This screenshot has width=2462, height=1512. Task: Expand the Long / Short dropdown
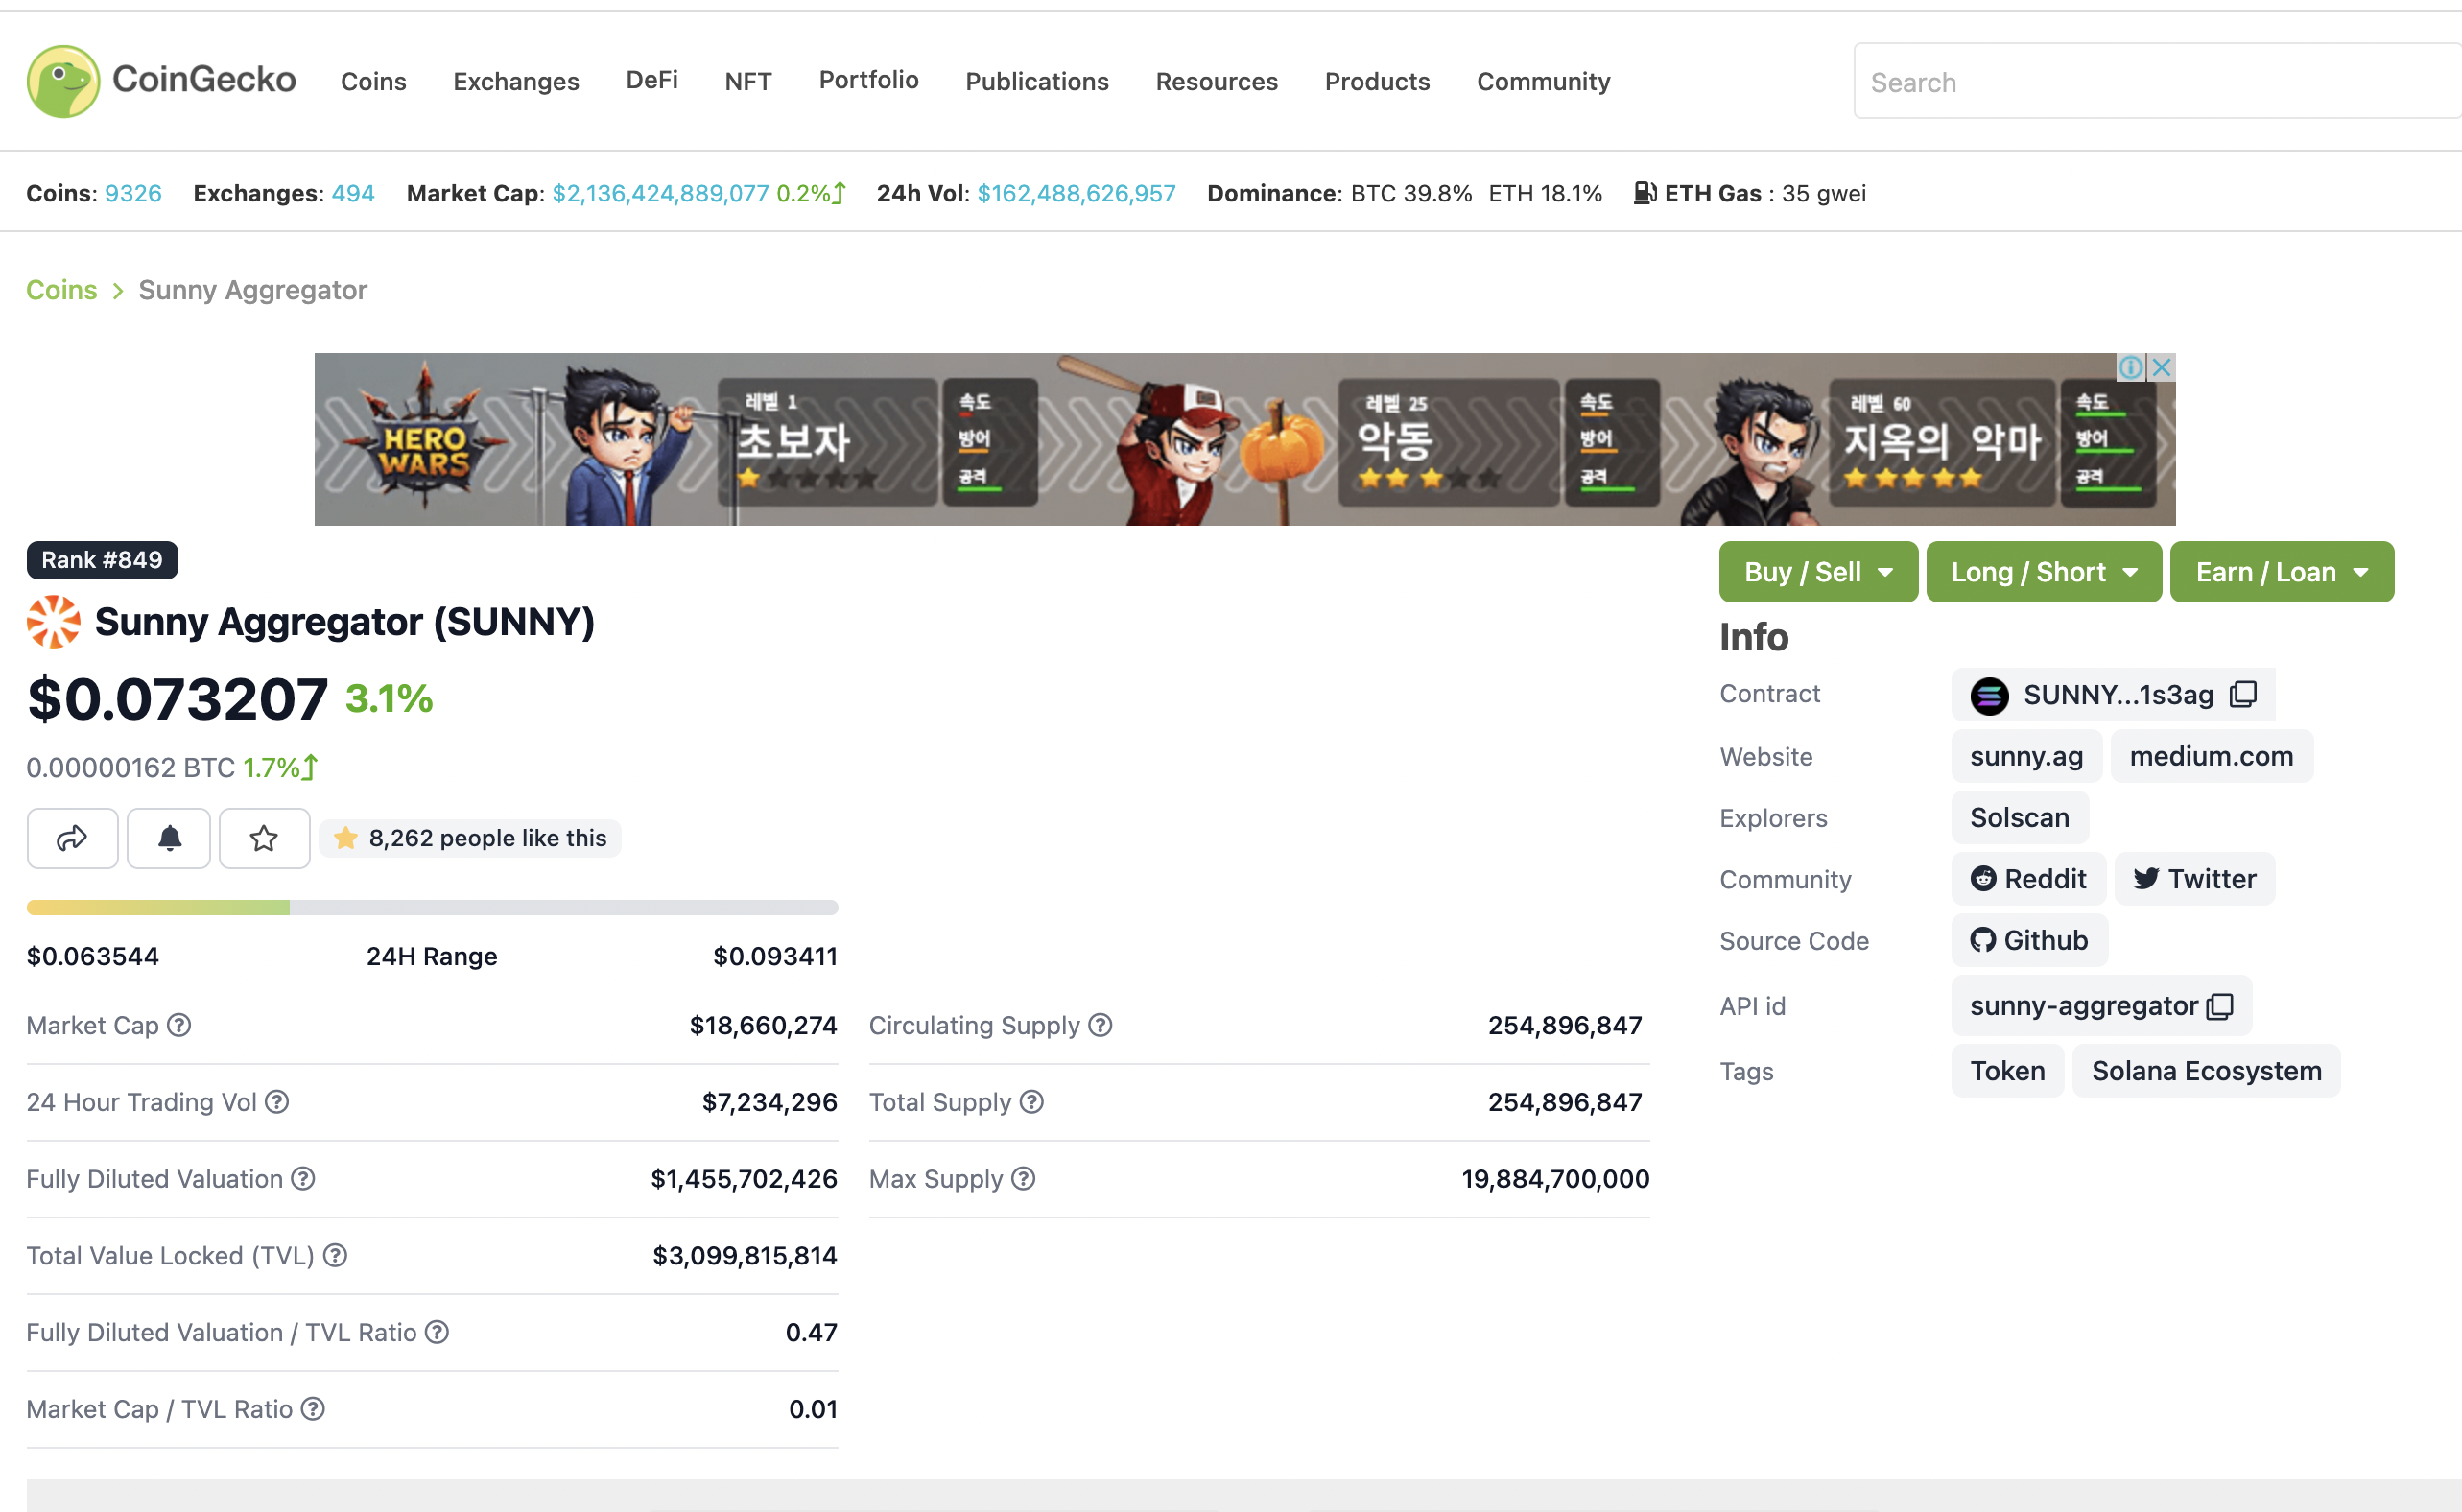coord(2043,572)
